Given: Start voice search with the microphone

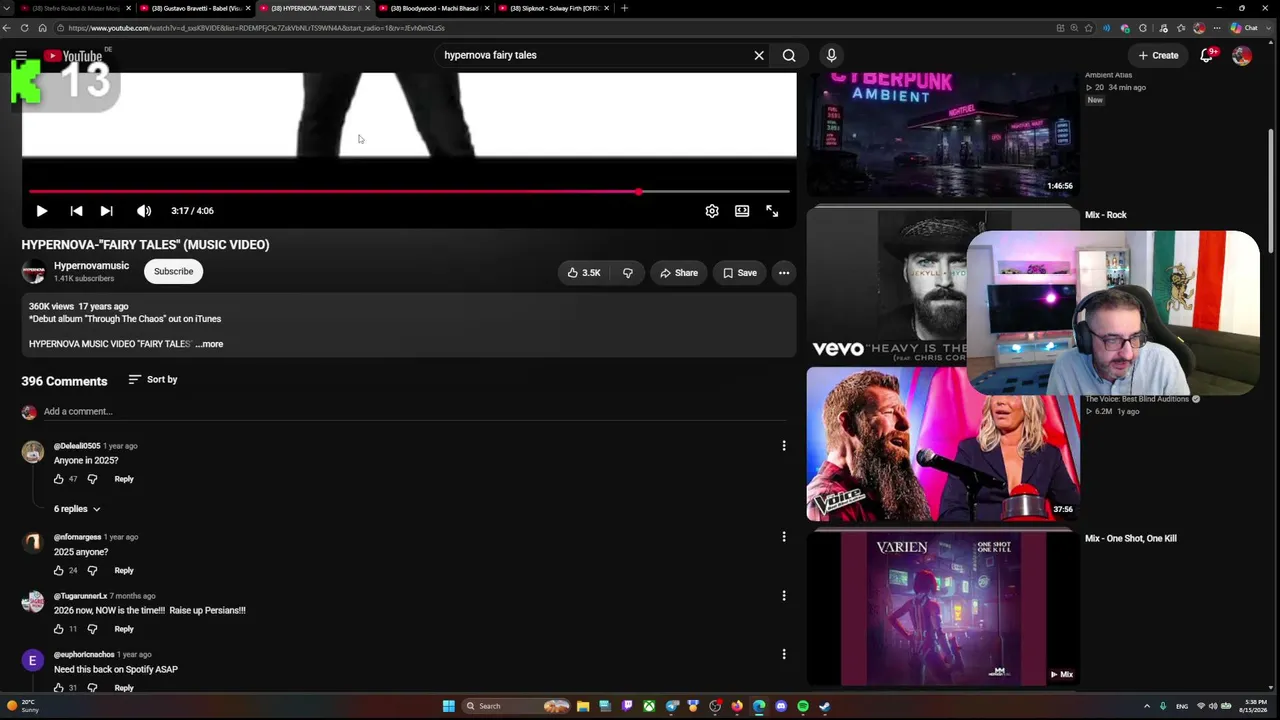Looking at the screenshot, I should coord(831,55).
